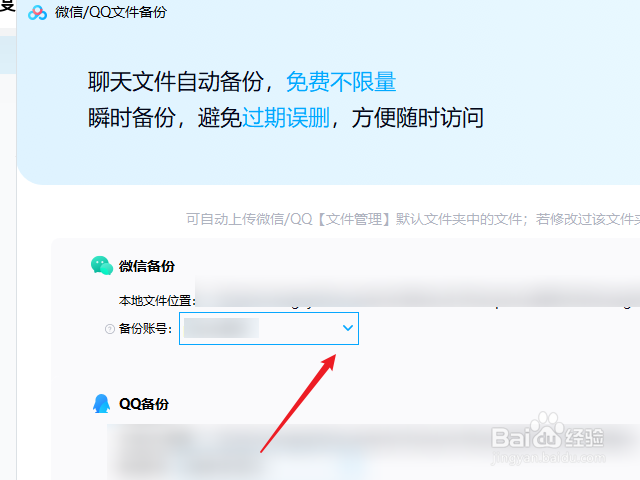Viewport: 640px width, 480px height.
Task: Select the QQ备份 section heading
Action: [x=144, y=404]
